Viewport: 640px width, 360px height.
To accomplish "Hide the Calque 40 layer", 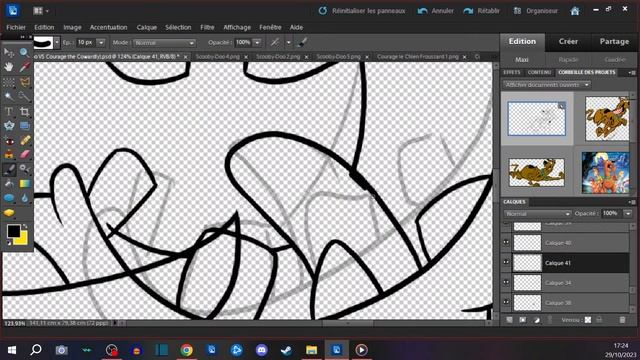I will pos(506,242).
